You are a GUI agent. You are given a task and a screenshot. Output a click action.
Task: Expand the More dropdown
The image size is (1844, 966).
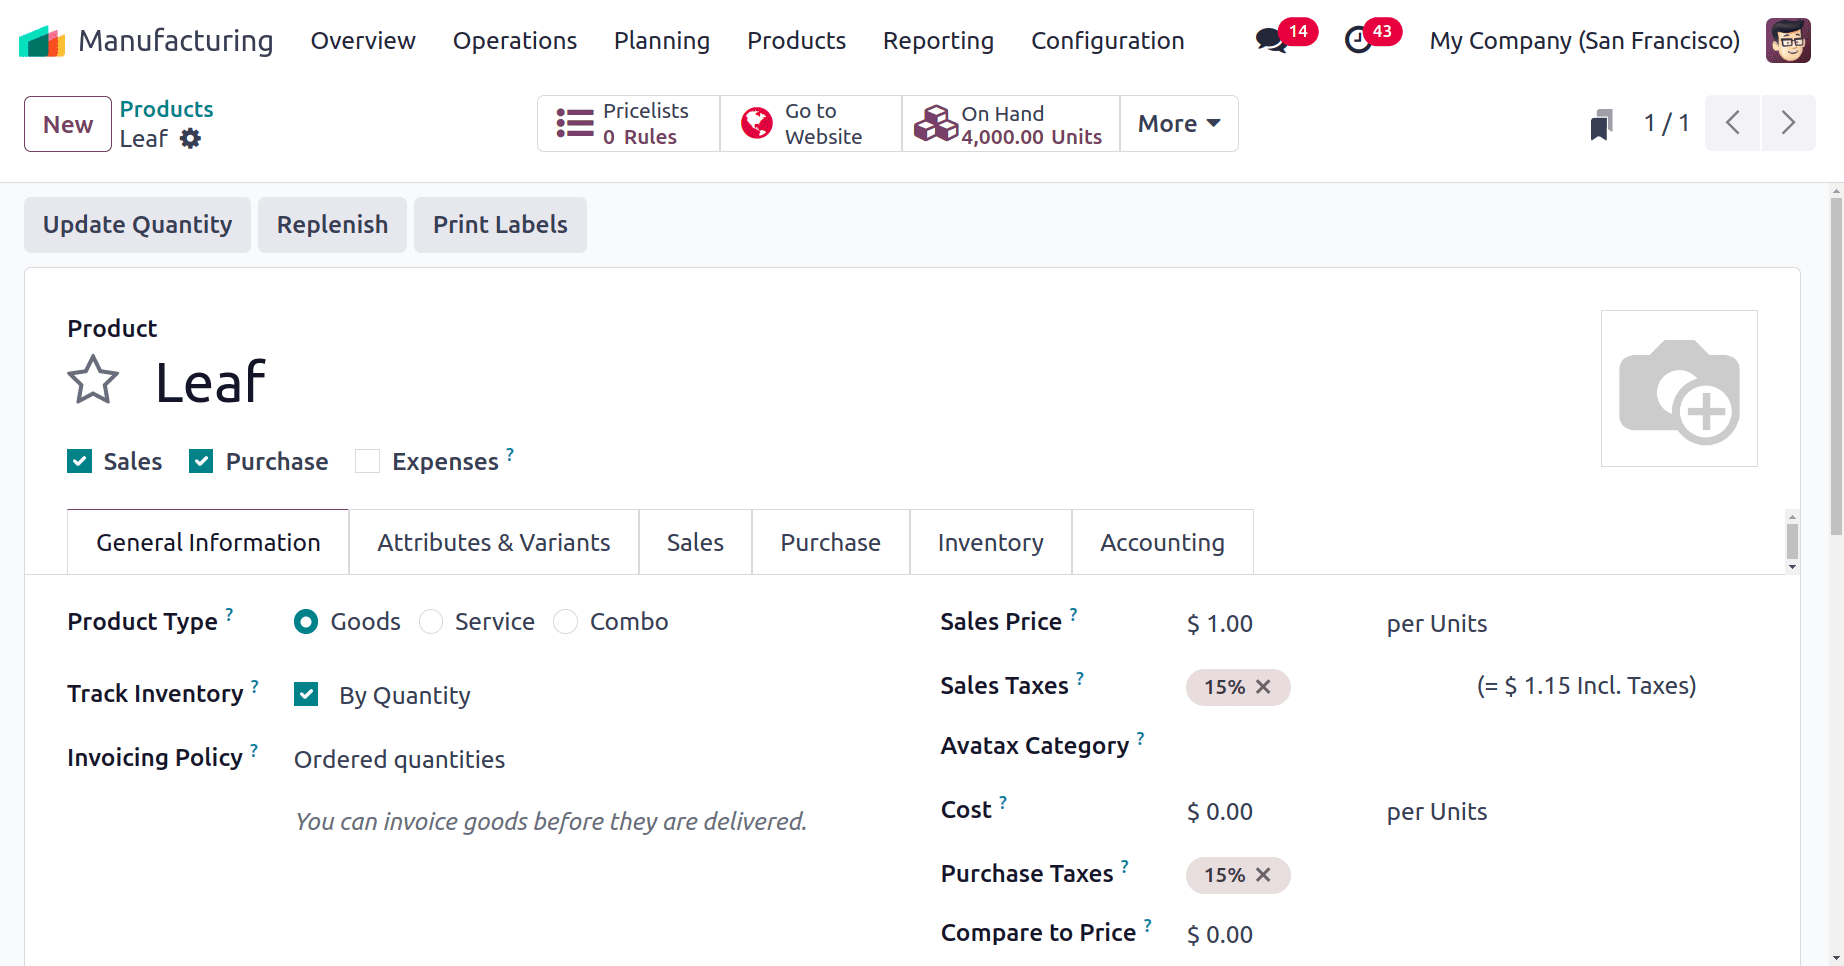1179,124
